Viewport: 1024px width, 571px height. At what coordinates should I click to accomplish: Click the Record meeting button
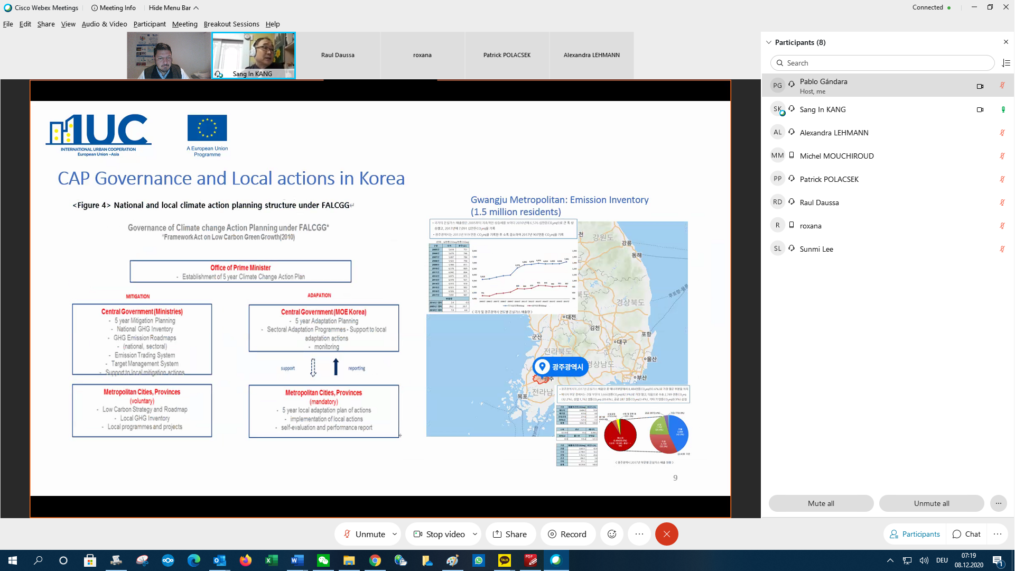coord(567,534)
